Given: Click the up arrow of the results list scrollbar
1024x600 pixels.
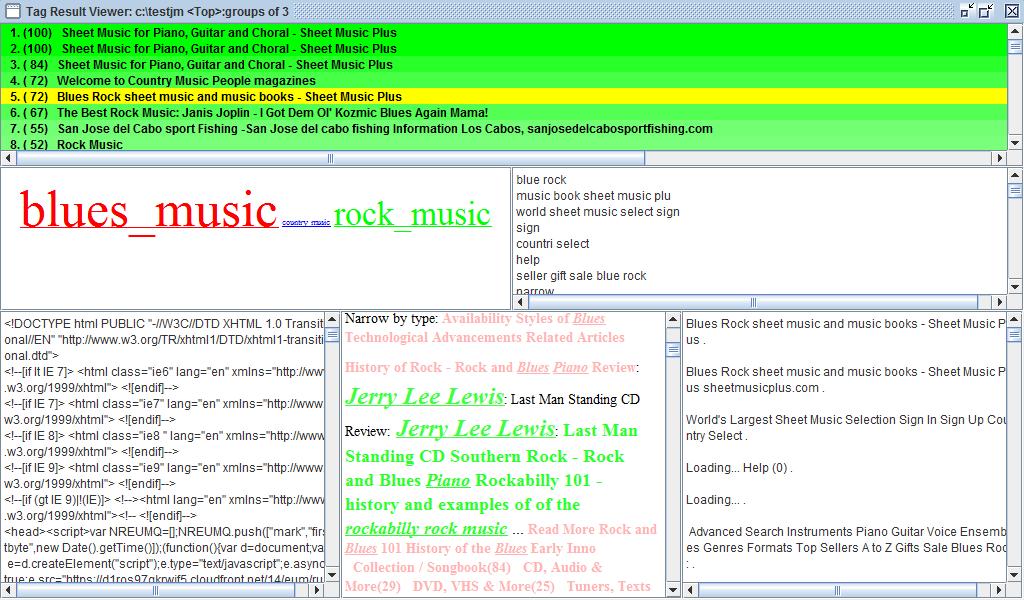Looking at the screenshot, I should click(x=1014, y=30).
